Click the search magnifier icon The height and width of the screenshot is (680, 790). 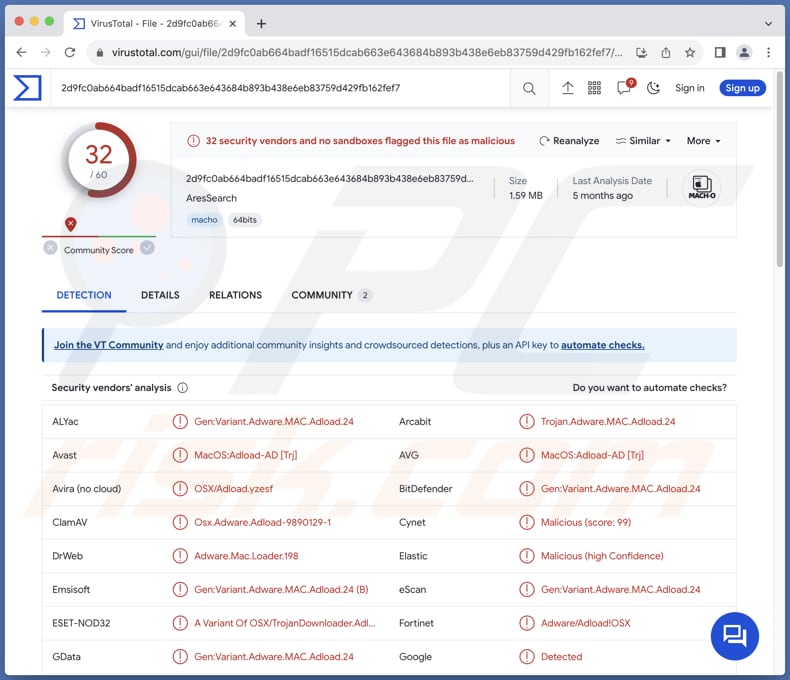[x=529, y=89]
